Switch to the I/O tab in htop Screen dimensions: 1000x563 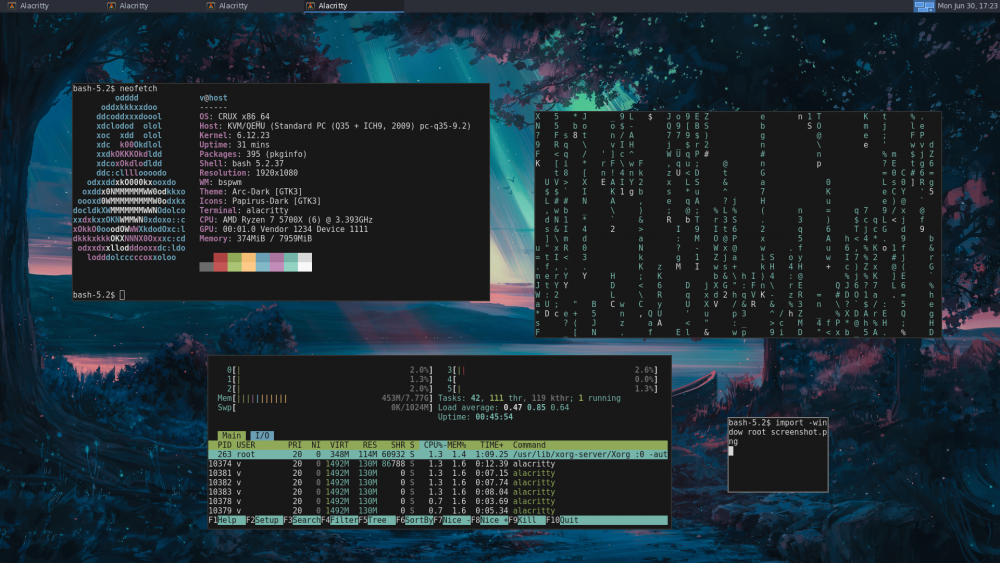click(262, 435)
